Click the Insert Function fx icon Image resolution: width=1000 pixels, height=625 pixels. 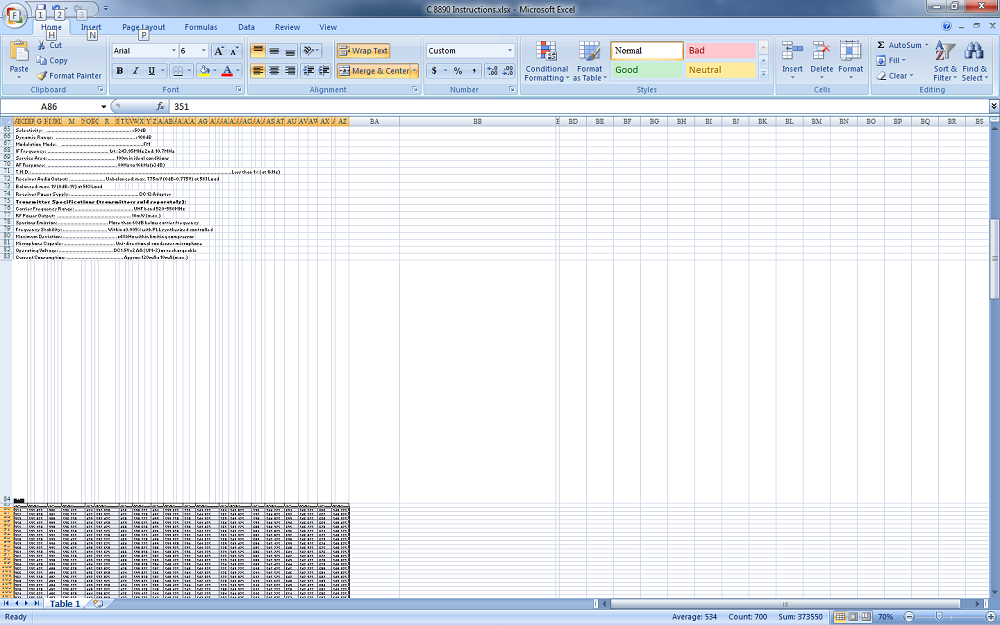[x=161, y=107]
